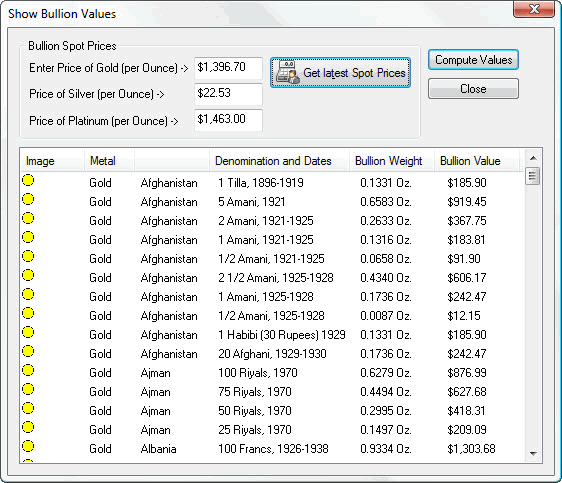Click coin icon for 2 Amani 1921-1925
This screenshot has height=483, width=562.
click(28, 218)
